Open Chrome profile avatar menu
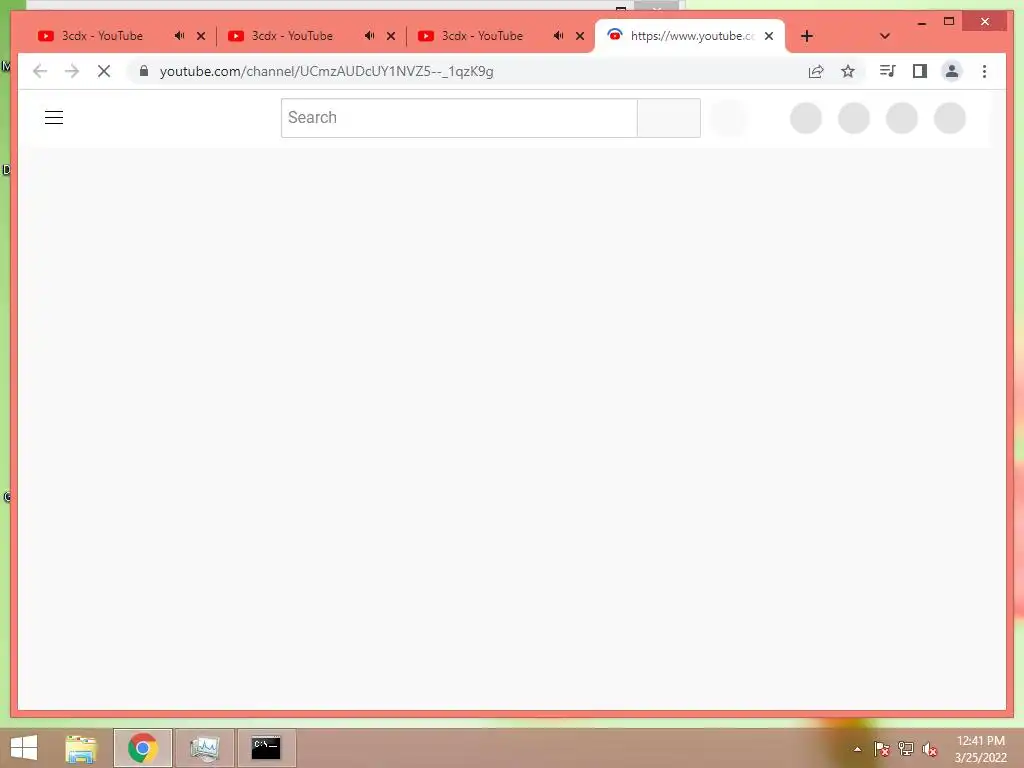 click(952, 71)
